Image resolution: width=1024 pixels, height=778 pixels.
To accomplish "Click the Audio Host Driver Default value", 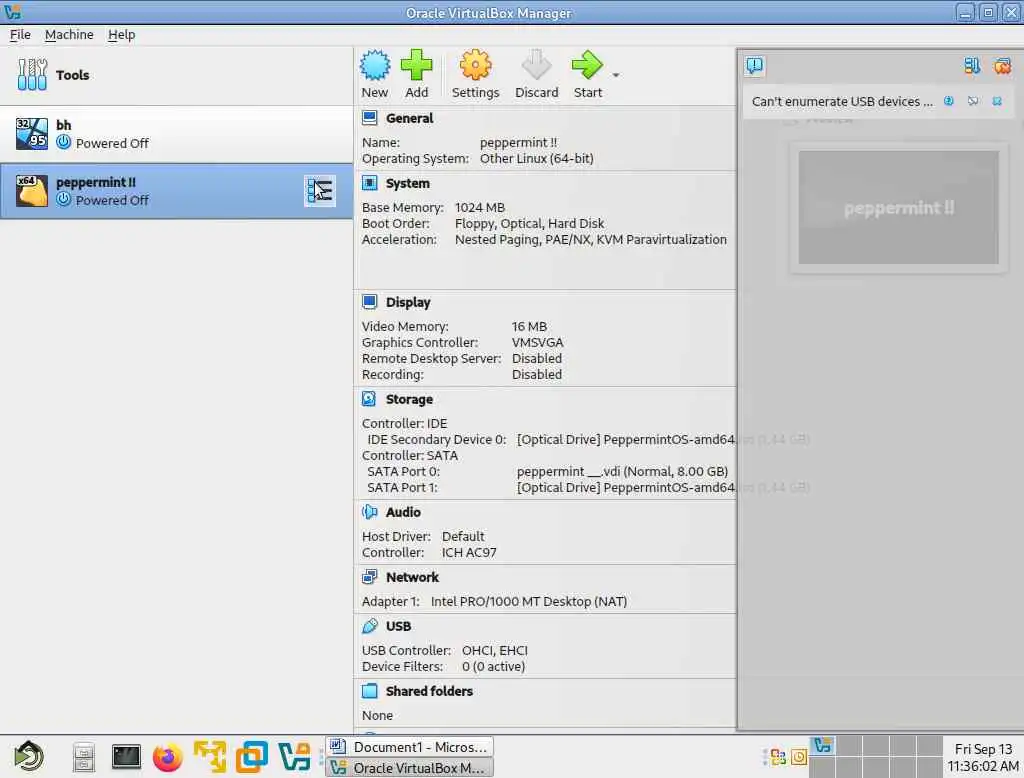I will pyautogui.click(x=463, y=536).
